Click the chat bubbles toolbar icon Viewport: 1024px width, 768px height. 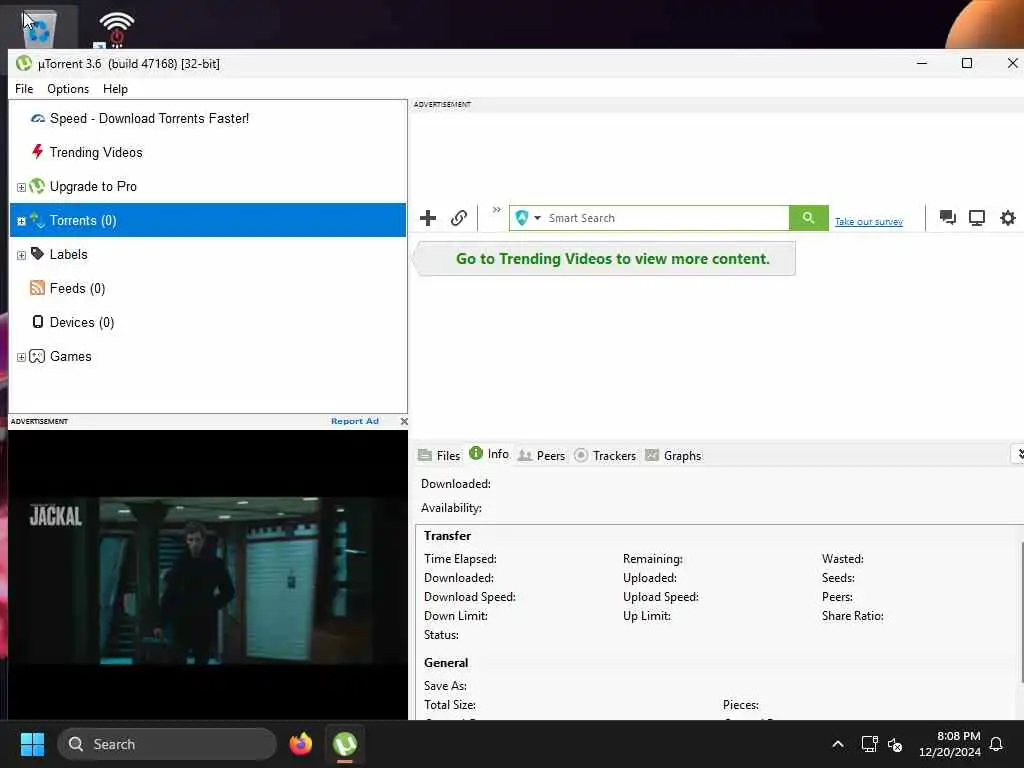(947, 217)
